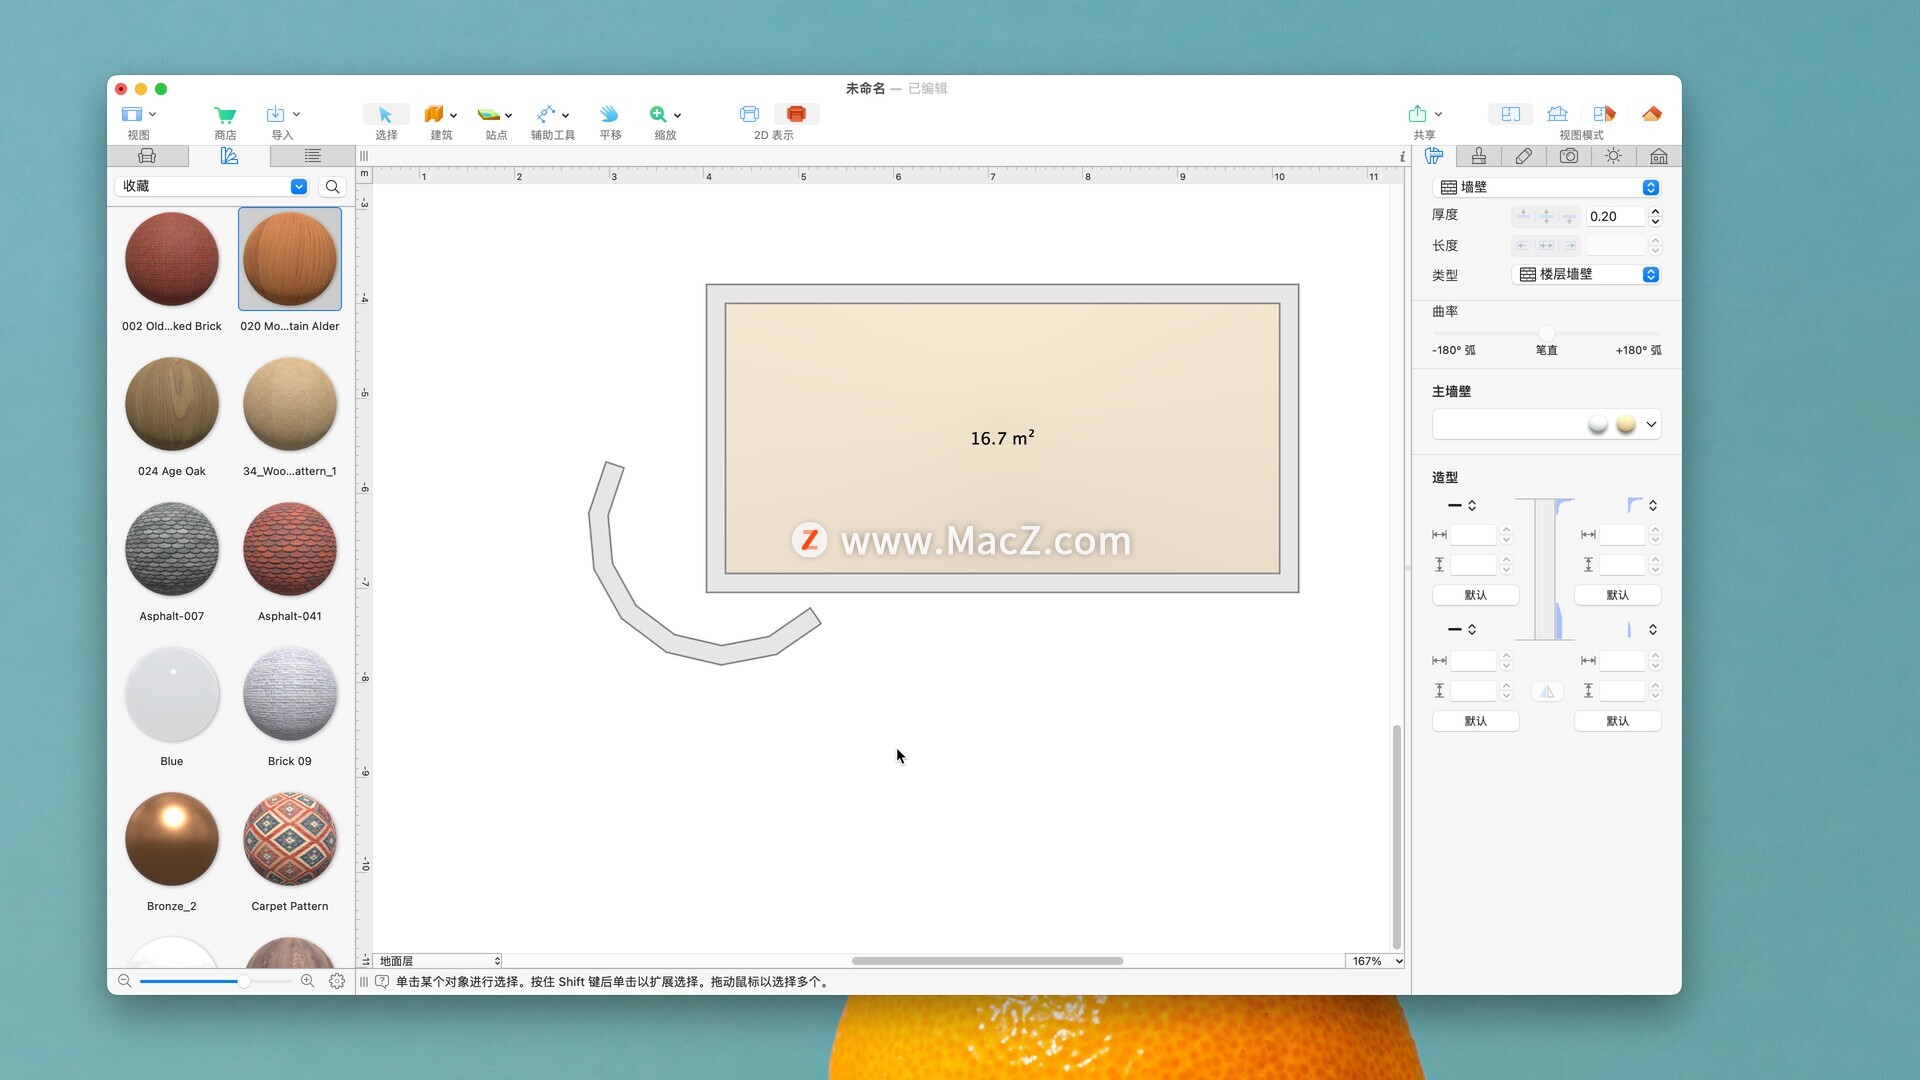Viewport: 1920px width, 1080px height.
Task: Open the 地面层 floor level dropdown
Action: coord(438,961)
